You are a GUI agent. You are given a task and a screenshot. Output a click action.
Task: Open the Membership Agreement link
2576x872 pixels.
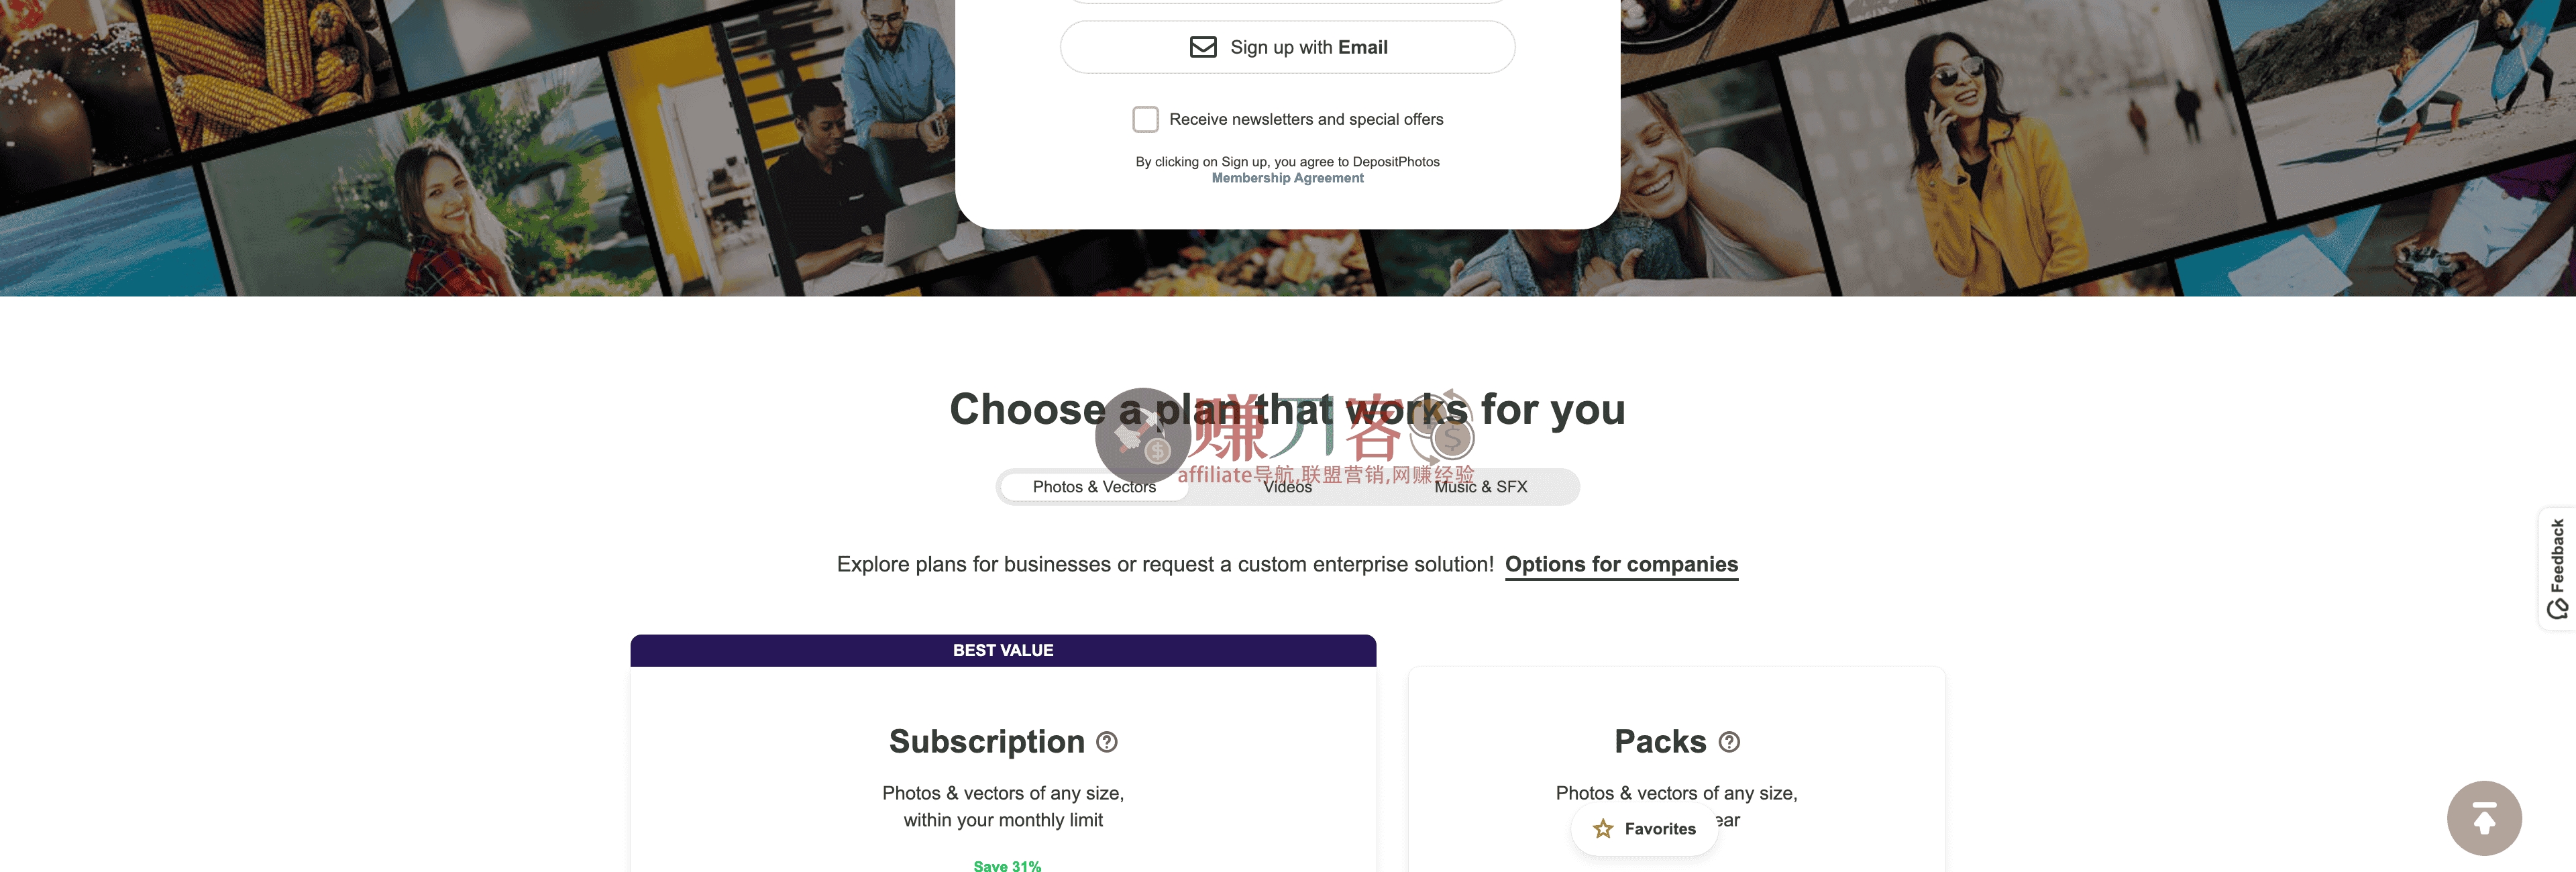pyautogui.click(x=1287, y=178)
